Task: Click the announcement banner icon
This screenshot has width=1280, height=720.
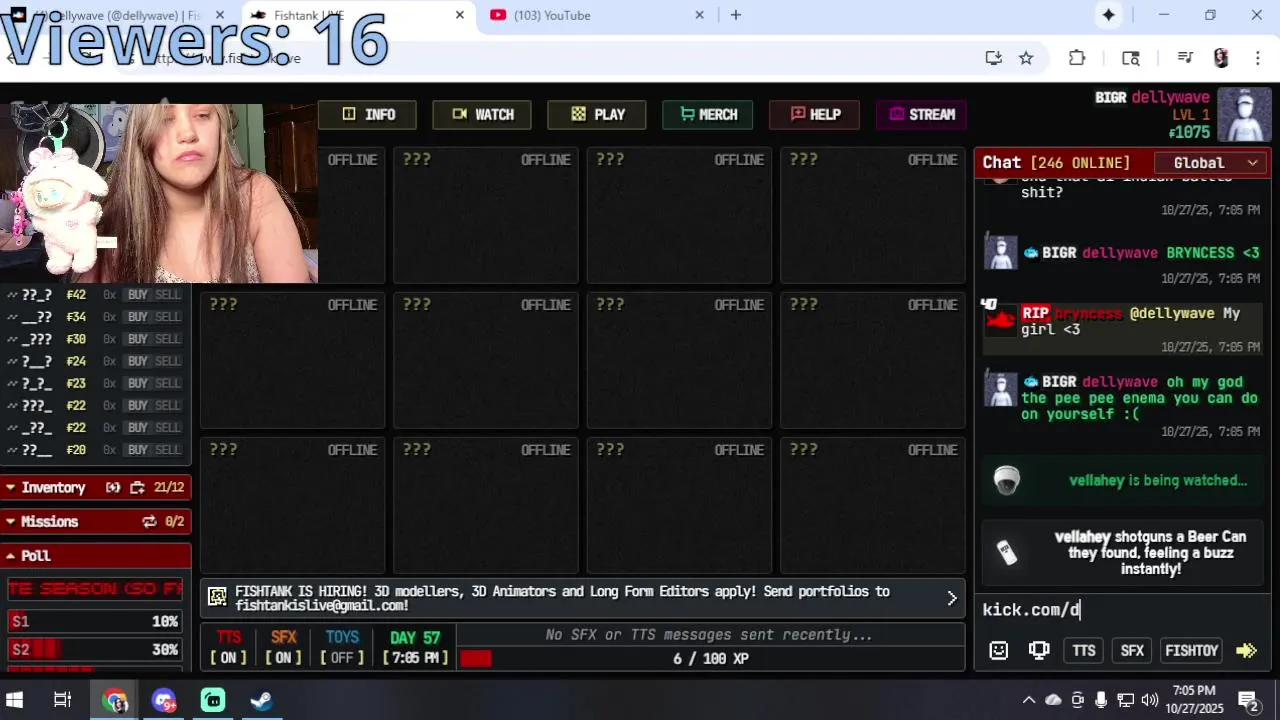Action: click(x=217, y=598)
